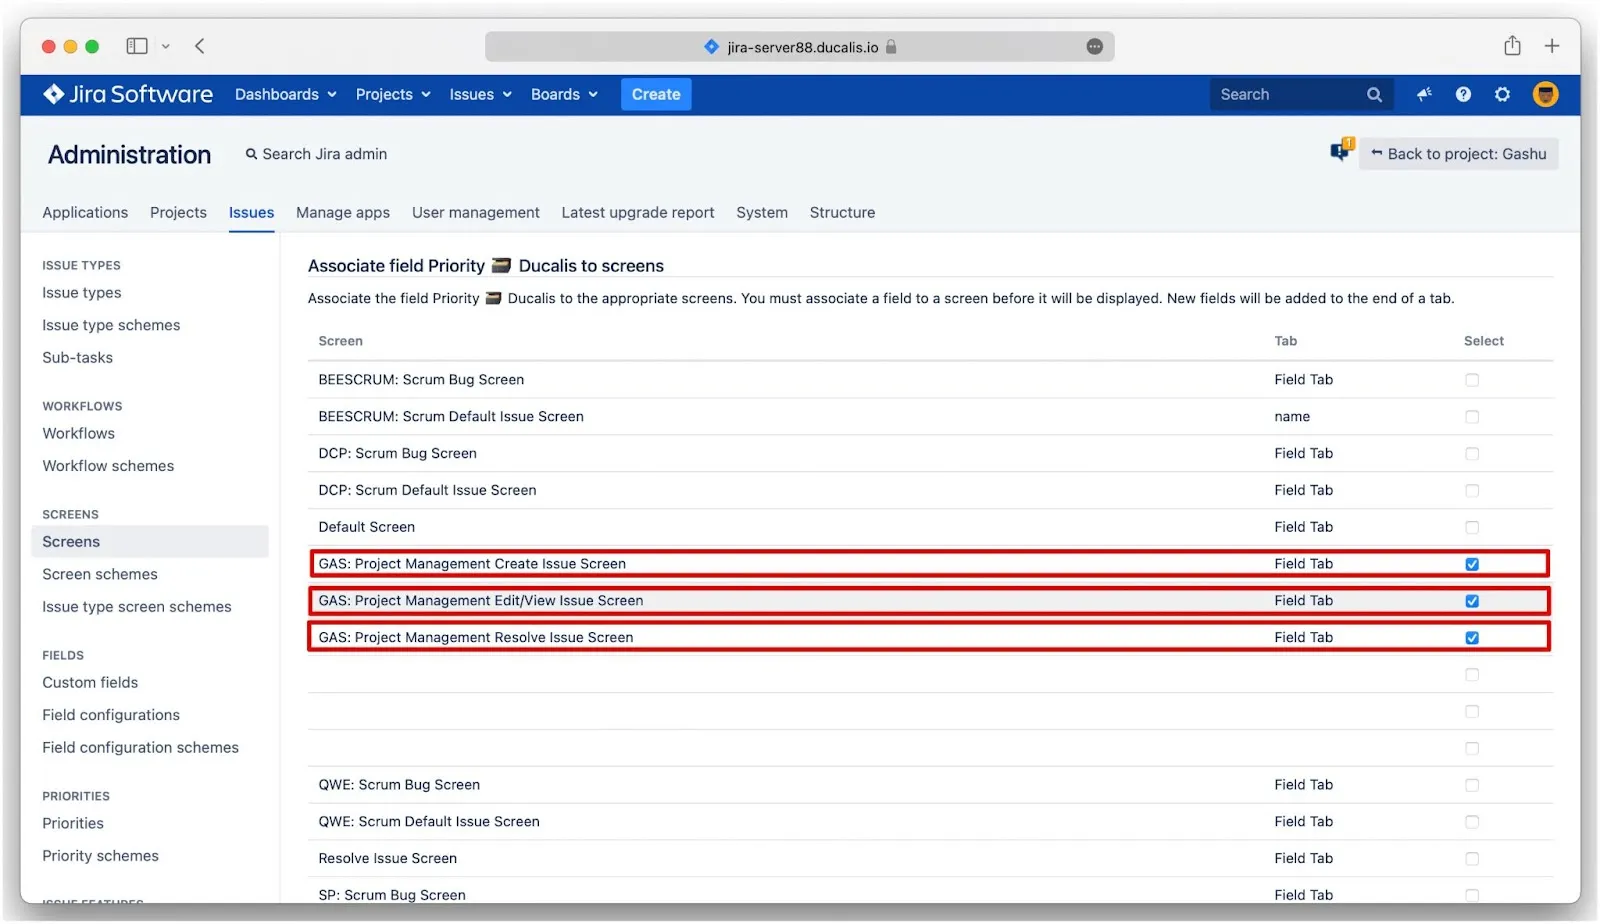Open the settings gear icon

1502,94
